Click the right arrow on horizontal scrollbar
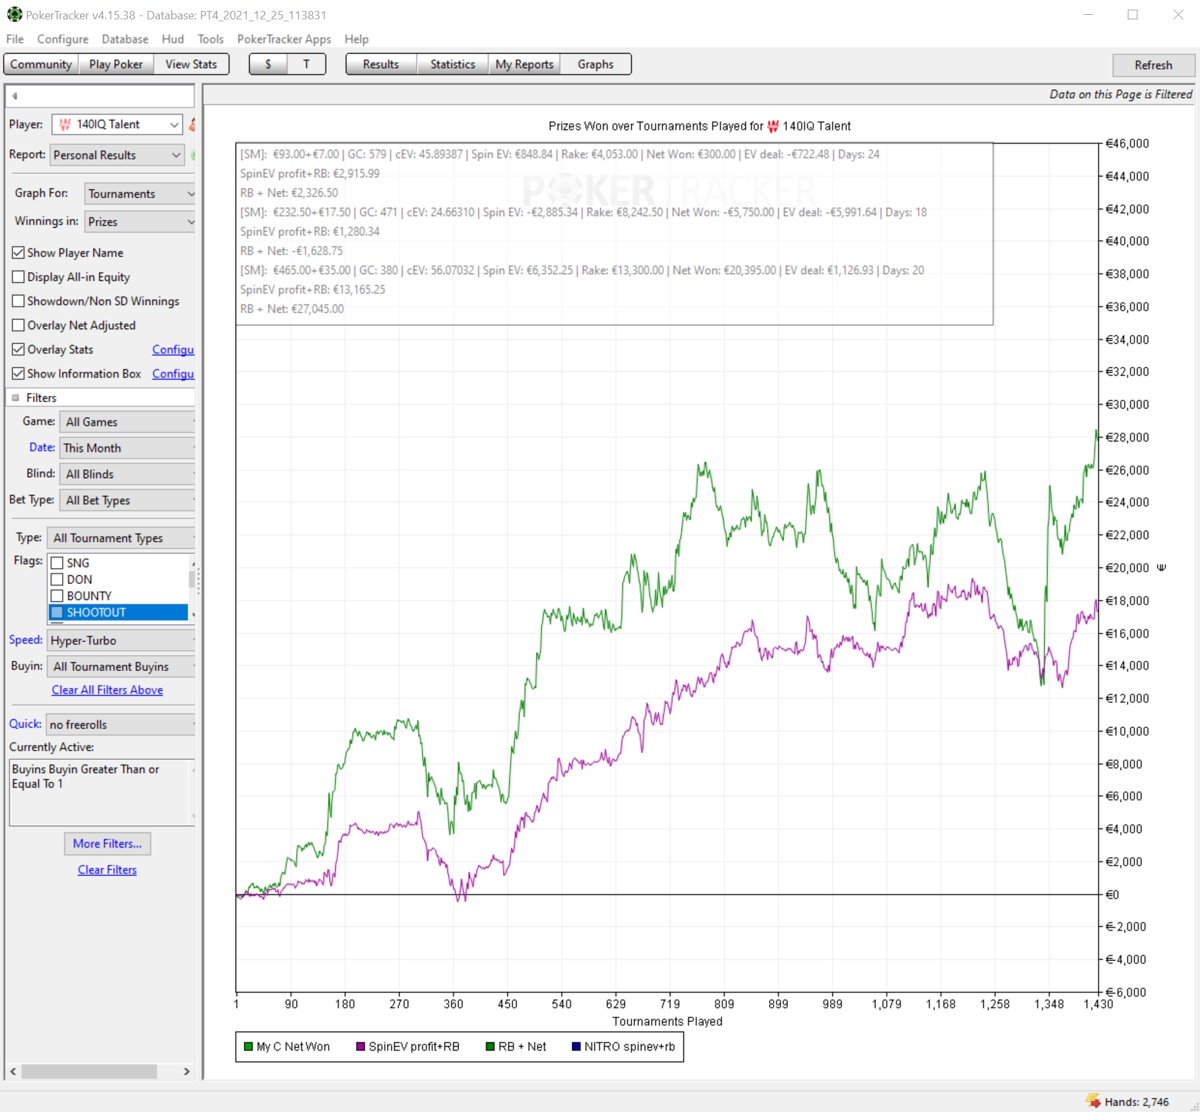Viewport: 1200px width, 1112px height. pyautogui.click(x=186, y=1071)
